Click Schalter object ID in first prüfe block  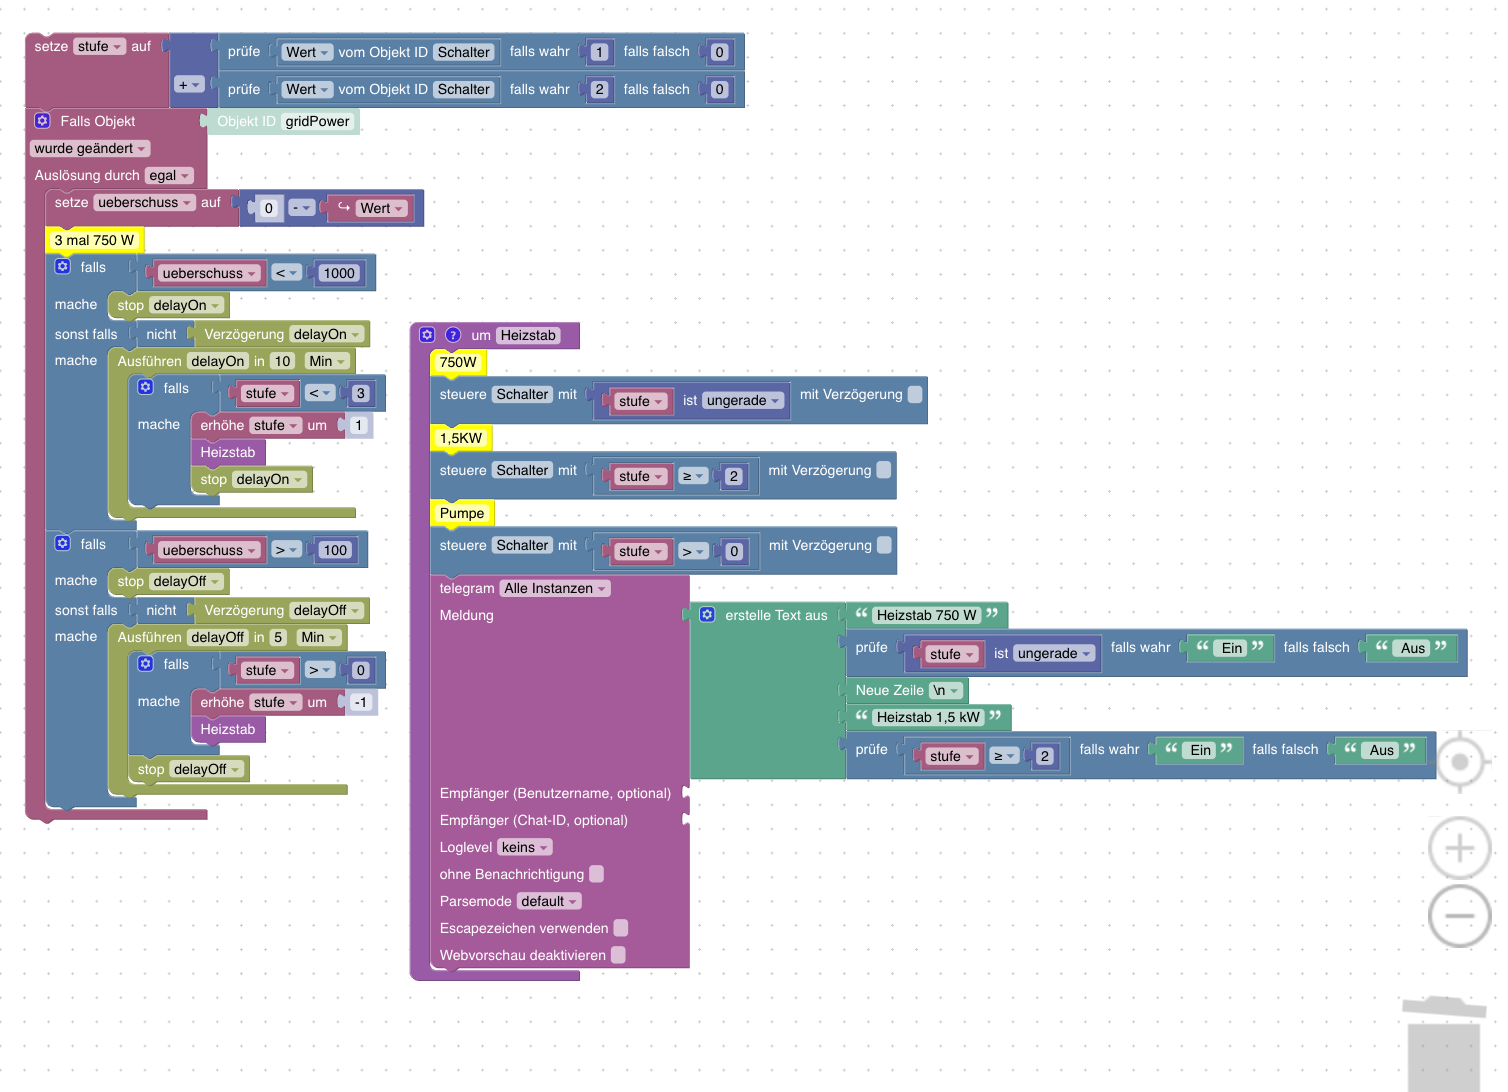click(x=464, y=52)
